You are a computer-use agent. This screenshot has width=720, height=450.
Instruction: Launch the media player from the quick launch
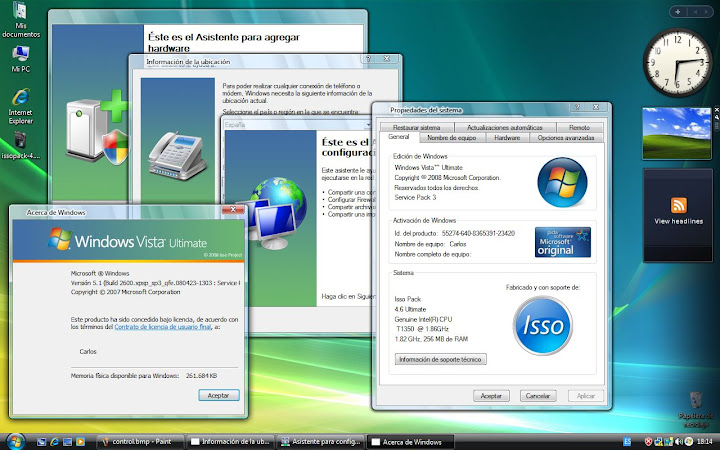pyautogui.click(x=80, y=442)
